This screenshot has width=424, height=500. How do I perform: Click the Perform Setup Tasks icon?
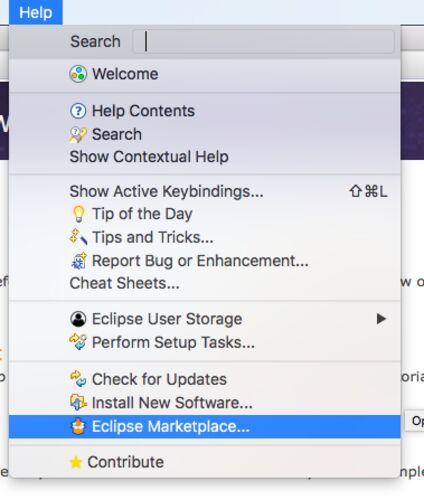pyautogui.click(x=78, y=342)
